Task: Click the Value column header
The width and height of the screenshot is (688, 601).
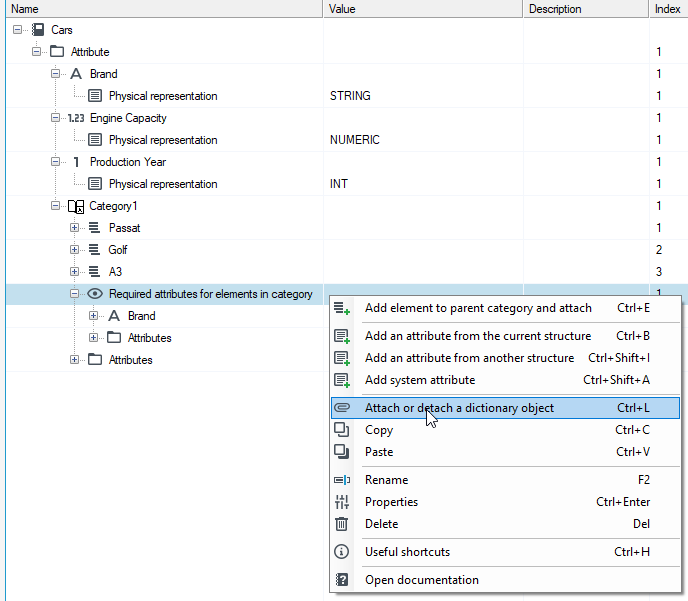Action: click(423, 9)
